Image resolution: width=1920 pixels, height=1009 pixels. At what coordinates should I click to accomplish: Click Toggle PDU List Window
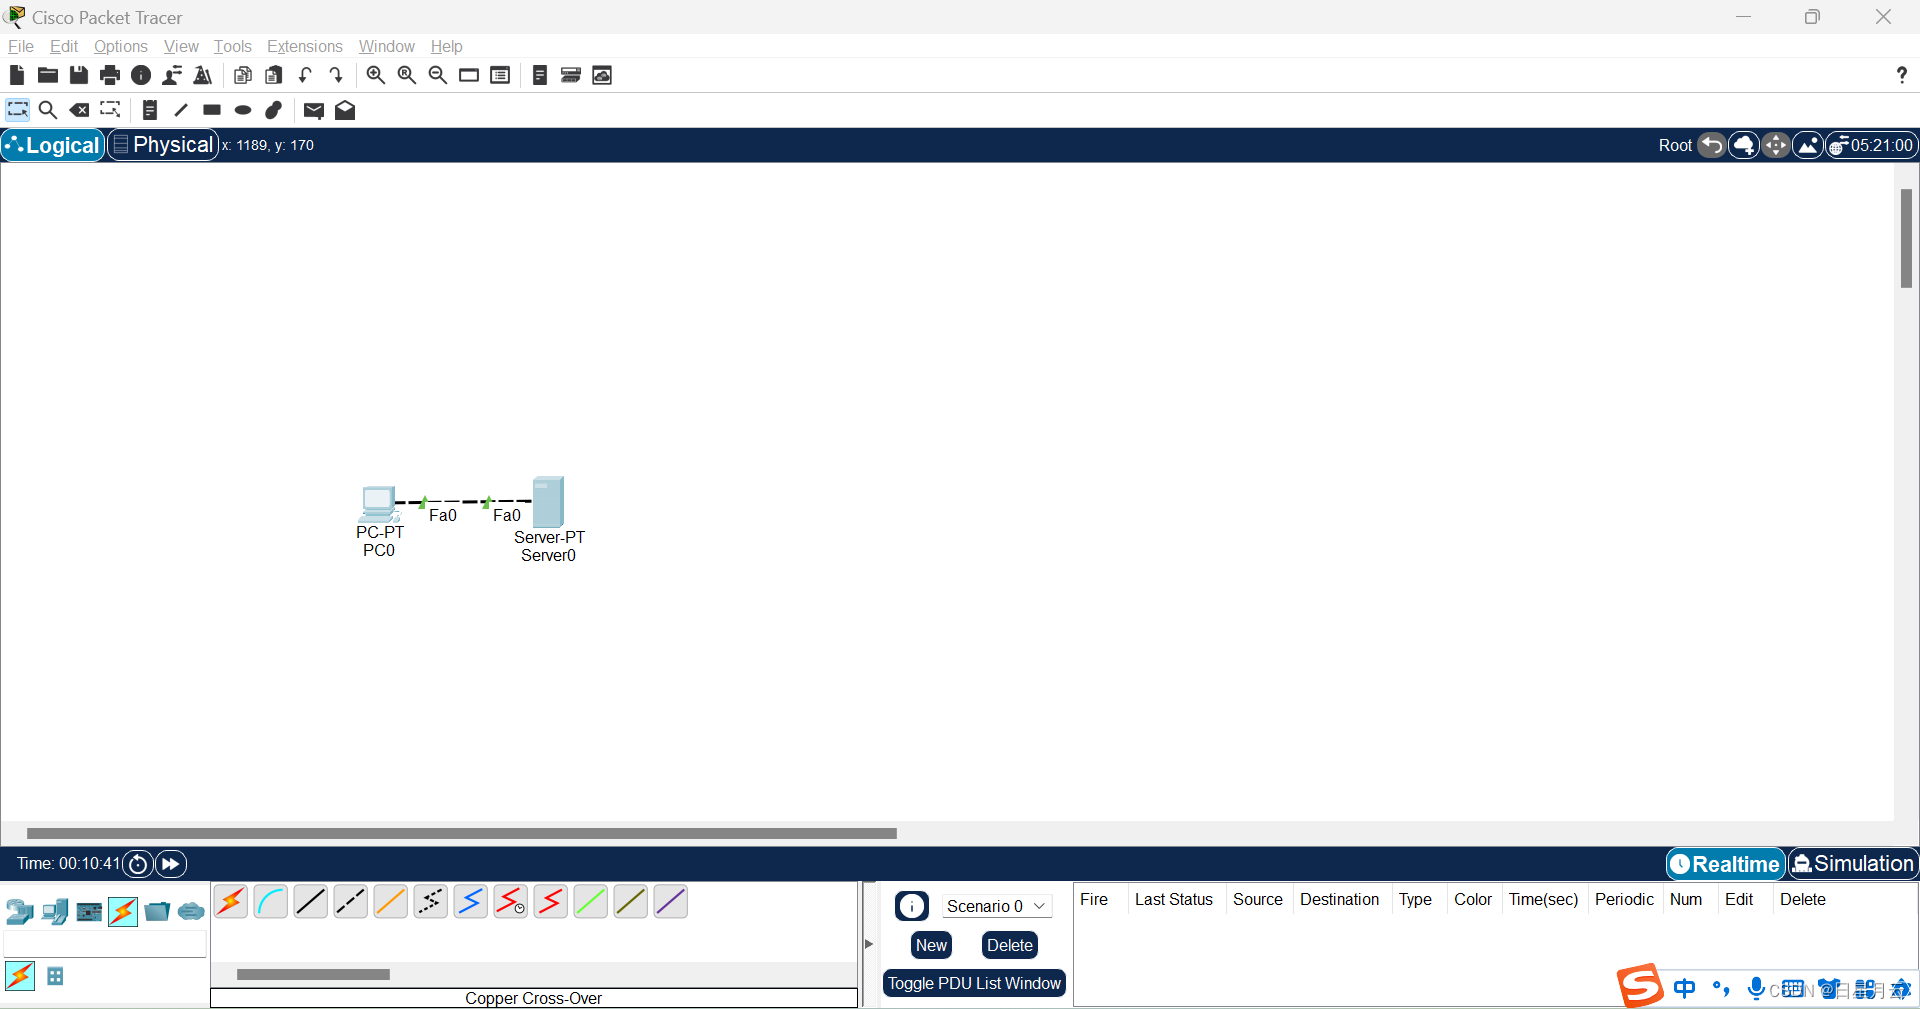click(x=974, y=983)
